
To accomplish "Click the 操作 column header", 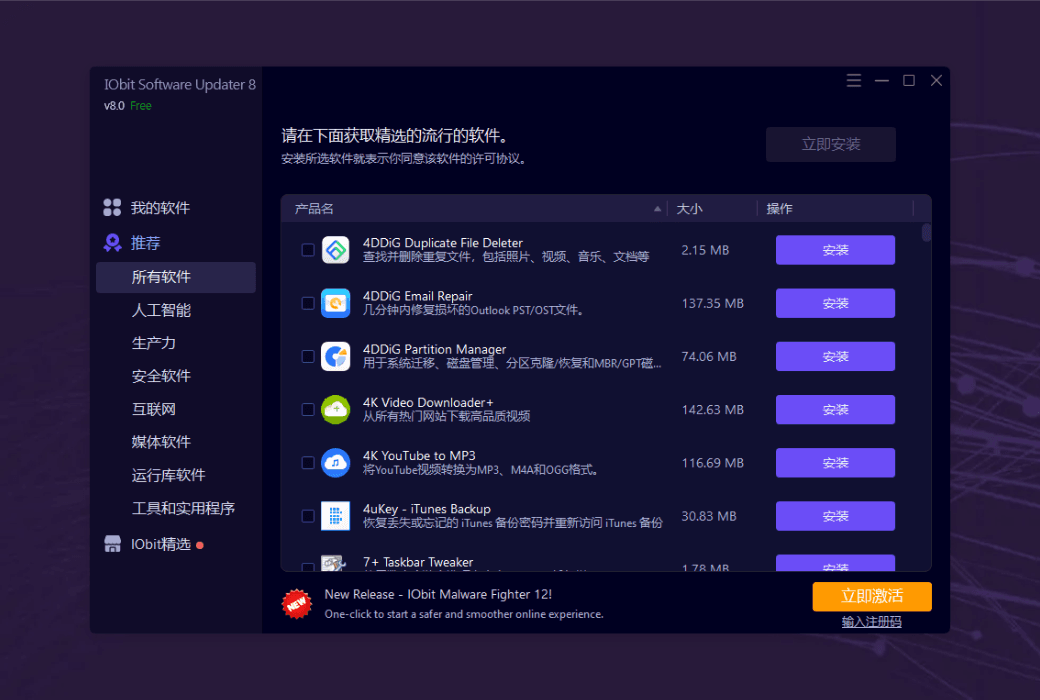I will (779, 208).
